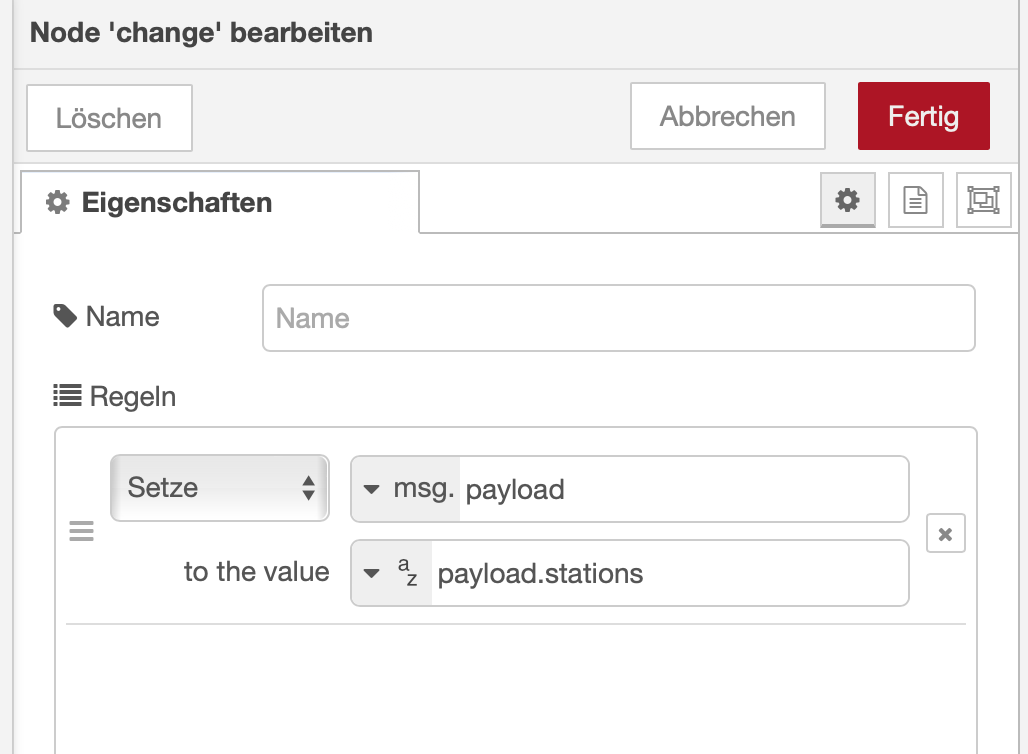Expand the value type dropdown arrow
Viewport: 1028px width, 754px height.
(372, 573)
